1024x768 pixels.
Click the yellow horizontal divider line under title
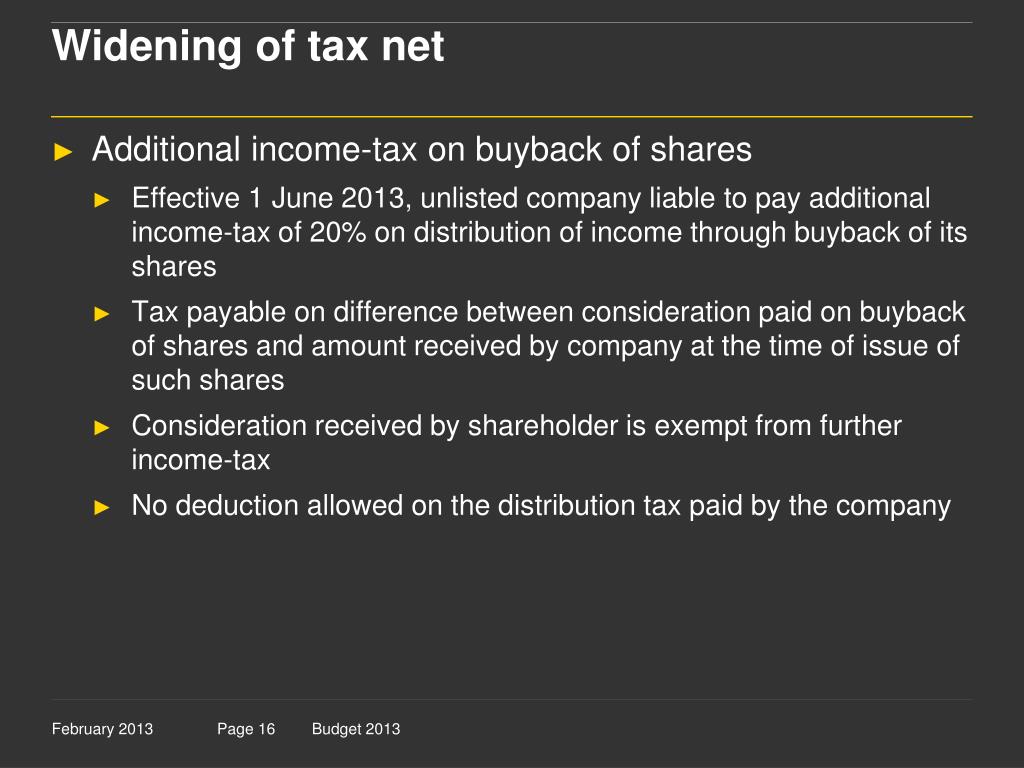click(512, 117)
